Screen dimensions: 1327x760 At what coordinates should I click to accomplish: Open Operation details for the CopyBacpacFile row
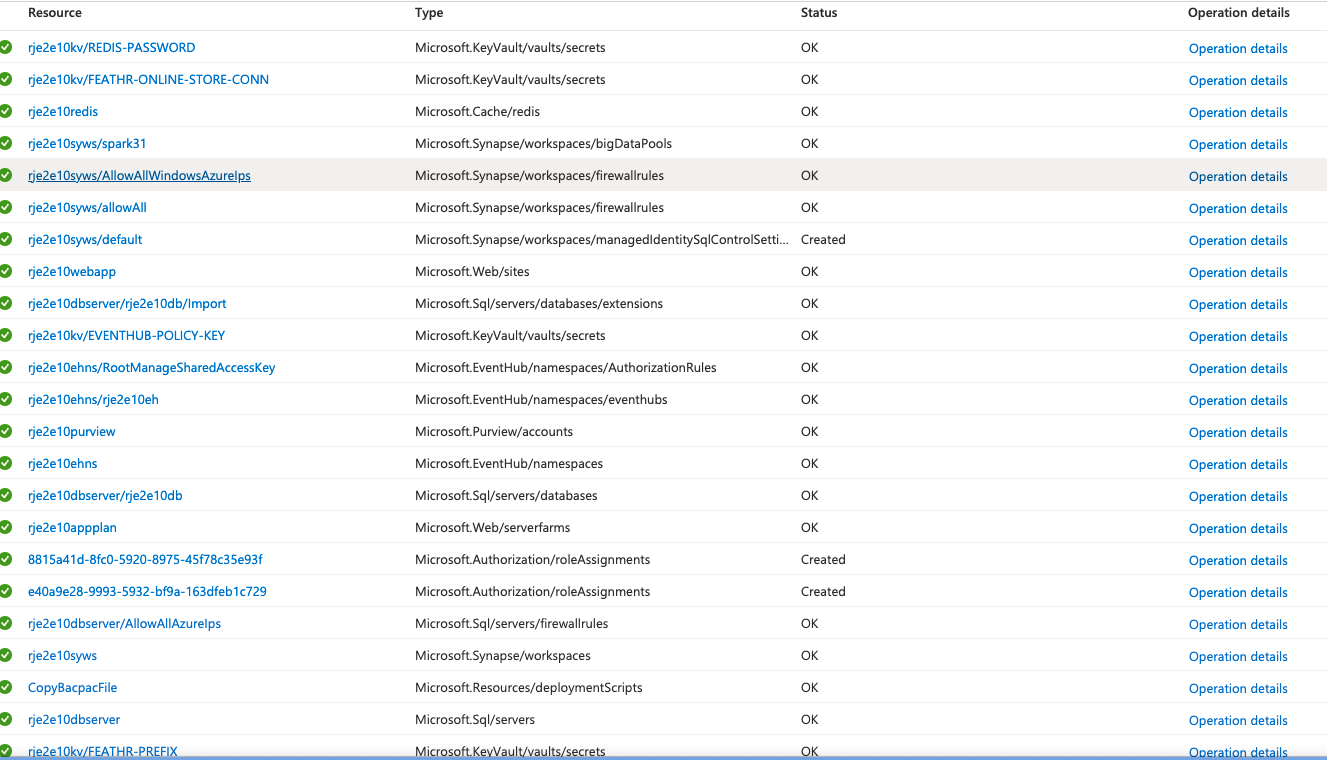(x=1237, y=689)
